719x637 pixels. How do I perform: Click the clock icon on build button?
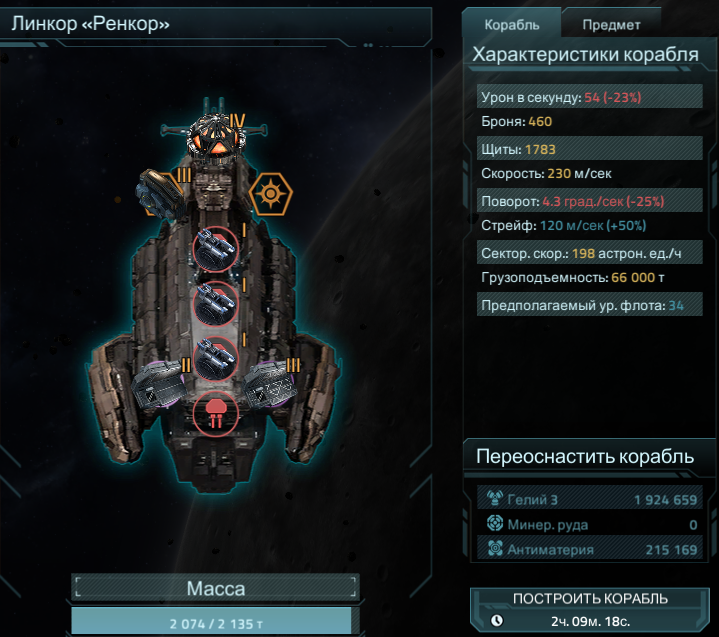(x=497, y=620)
